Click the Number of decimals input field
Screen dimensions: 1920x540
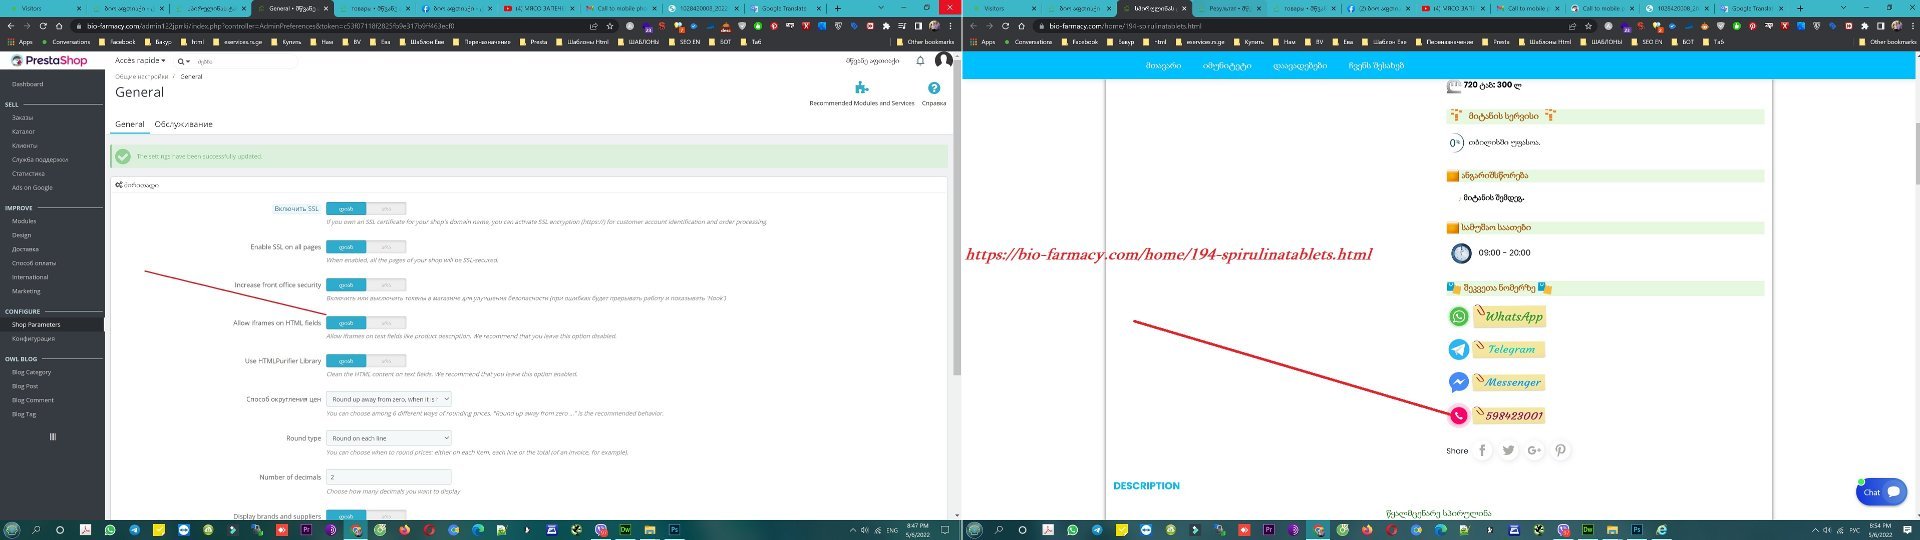[x=389, y=477]
